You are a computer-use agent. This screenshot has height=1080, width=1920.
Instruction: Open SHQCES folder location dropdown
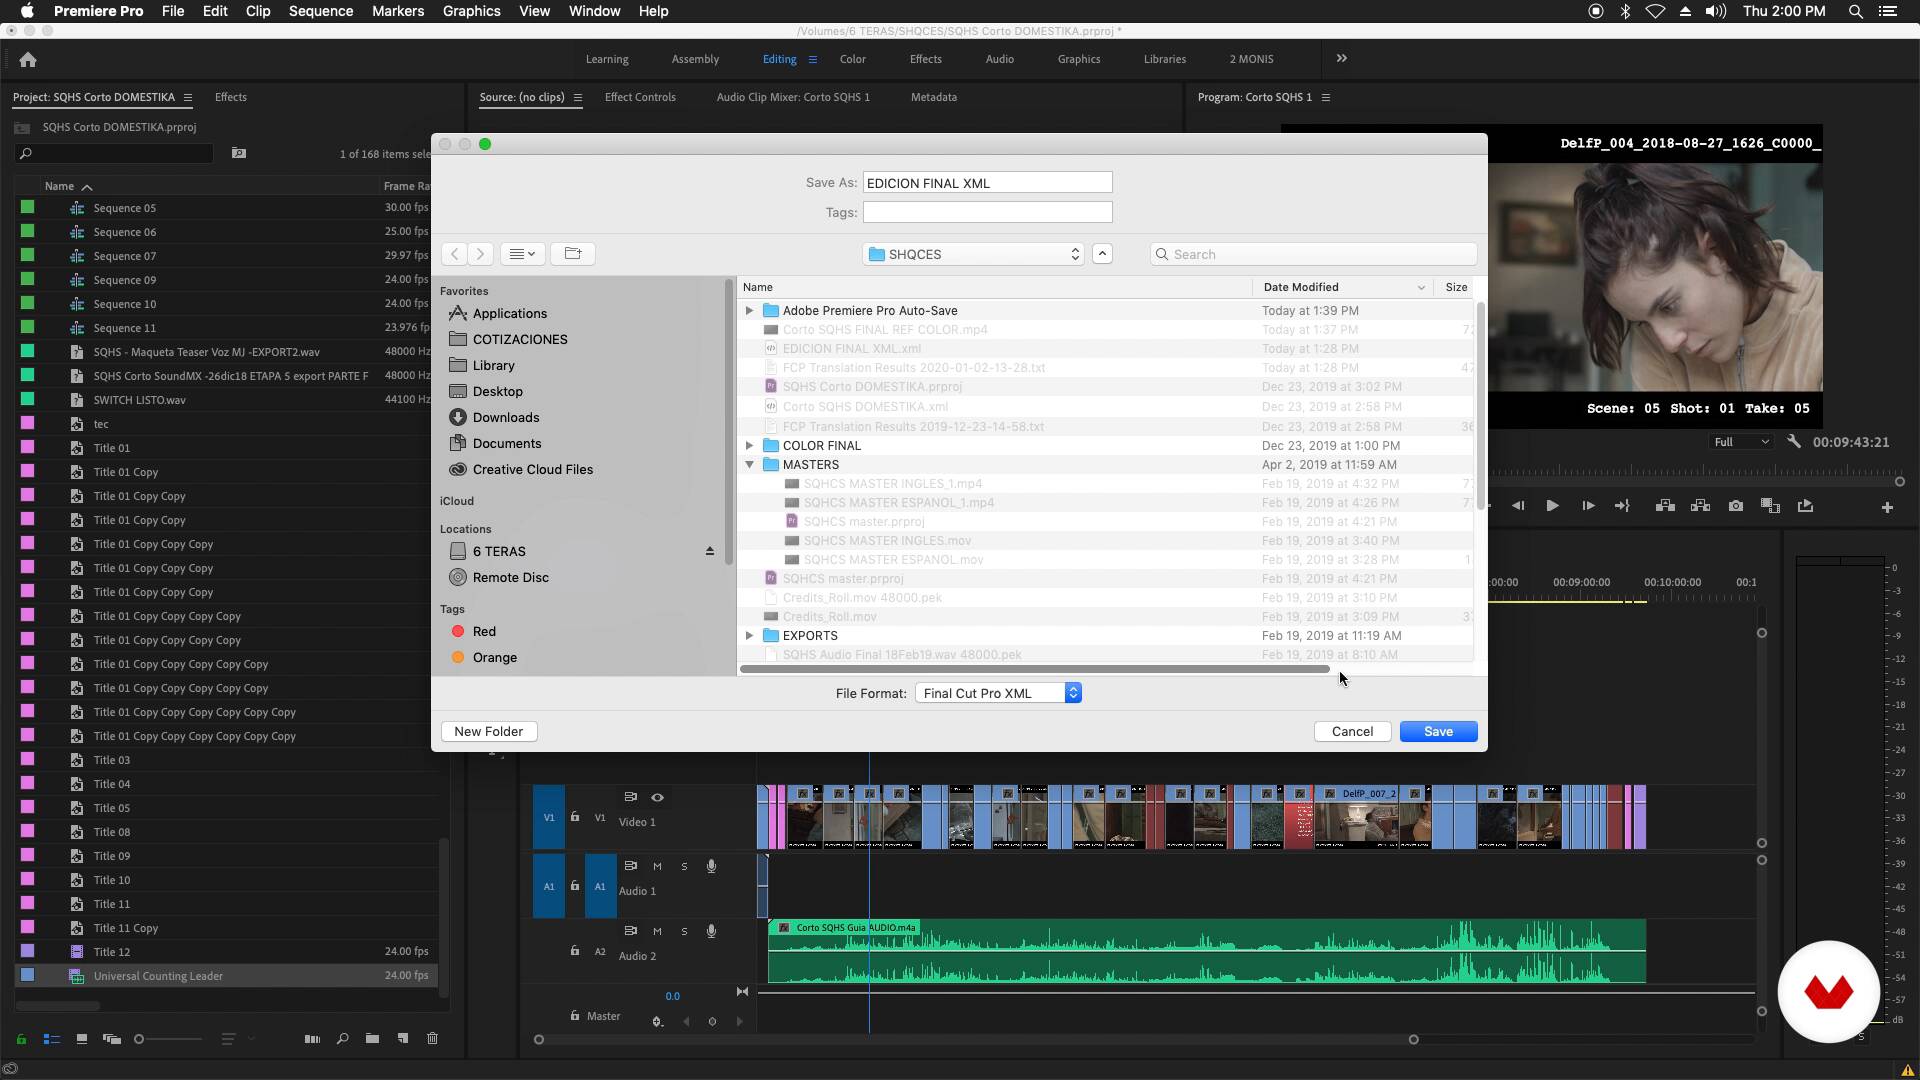tap(973, 254)
